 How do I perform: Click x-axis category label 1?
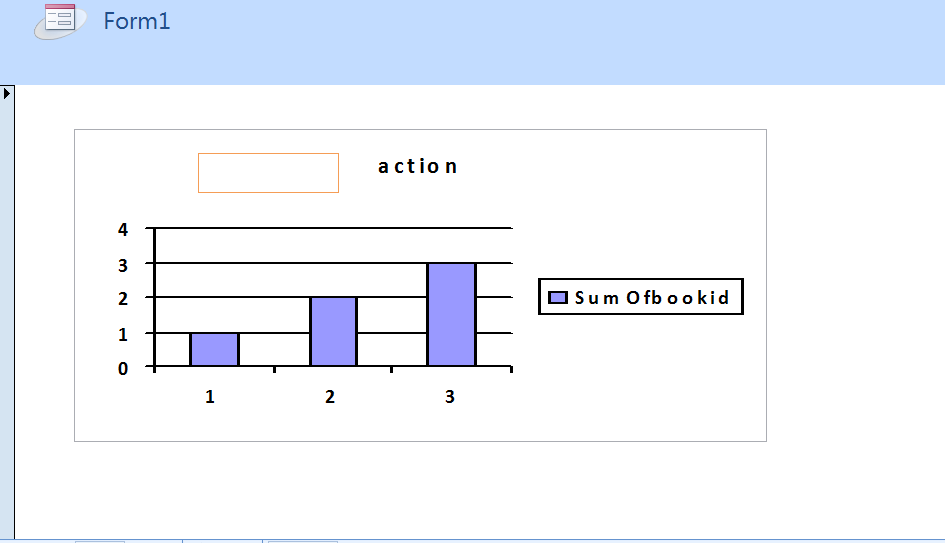point(210,397)
